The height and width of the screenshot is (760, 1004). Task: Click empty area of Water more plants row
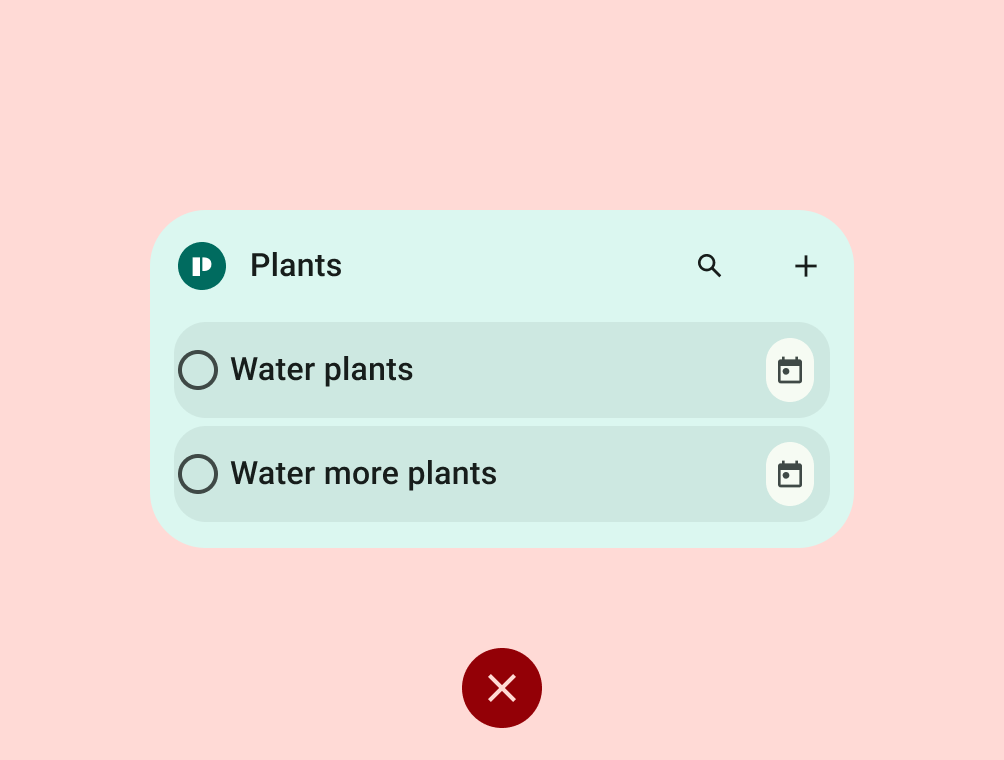coord(630,474)
